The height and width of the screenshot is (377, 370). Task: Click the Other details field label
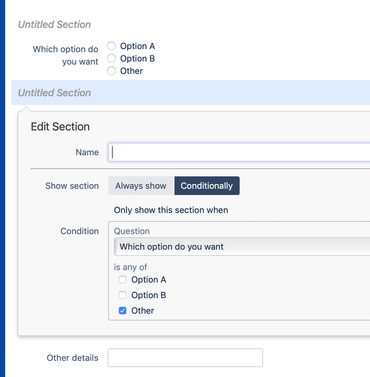[72, 358]
